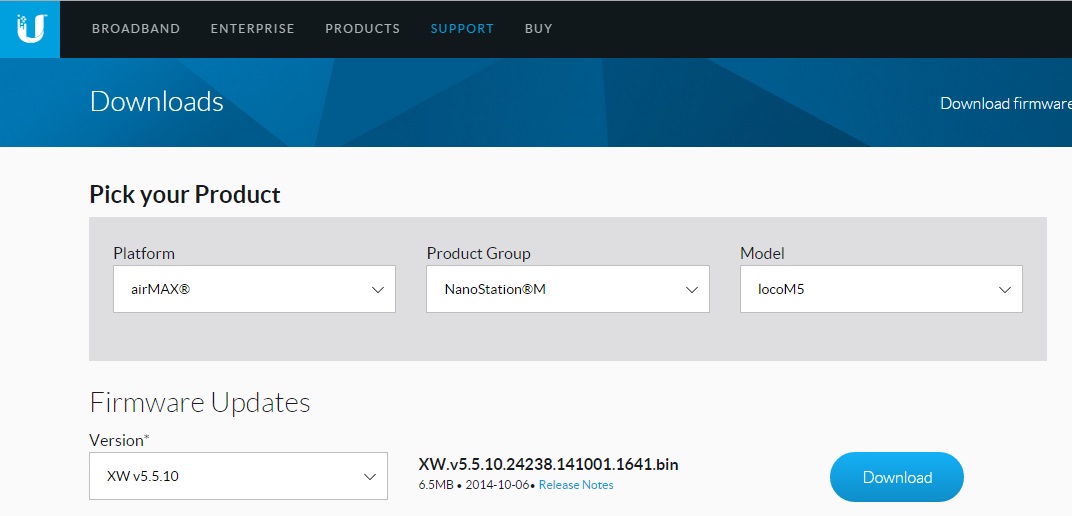Open the Version XW v5.5.10 dropdown
This screenshot has height=516, width=1072.
coord(238,476)
